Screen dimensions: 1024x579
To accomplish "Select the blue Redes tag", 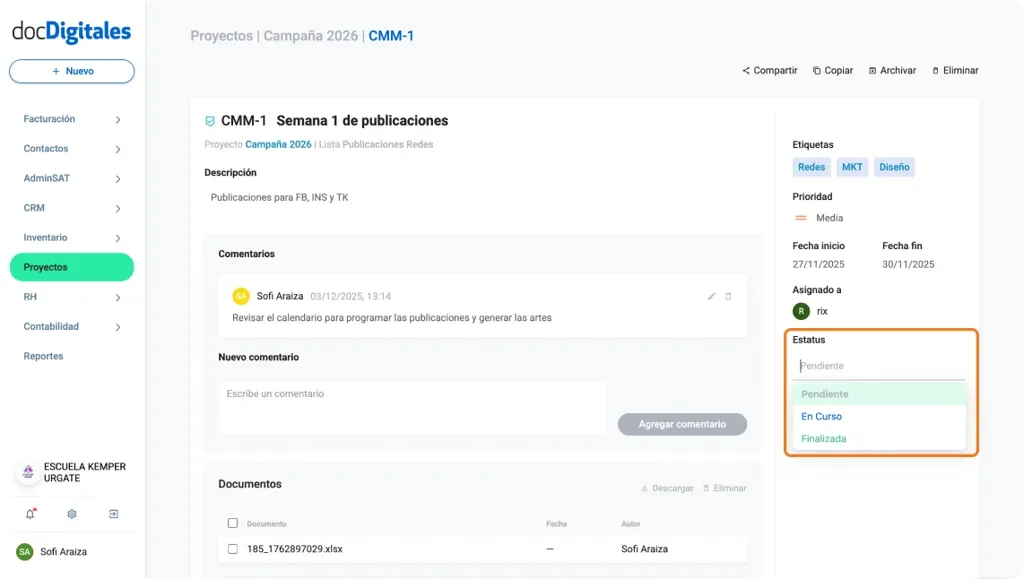I will pyautogui.click(x=811, y=167).
